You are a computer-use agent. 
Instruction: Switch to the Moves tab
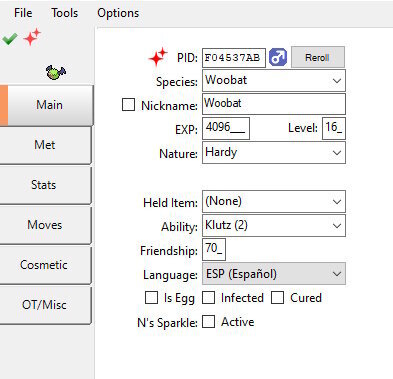pyautogui.click(x=45, y=225)
